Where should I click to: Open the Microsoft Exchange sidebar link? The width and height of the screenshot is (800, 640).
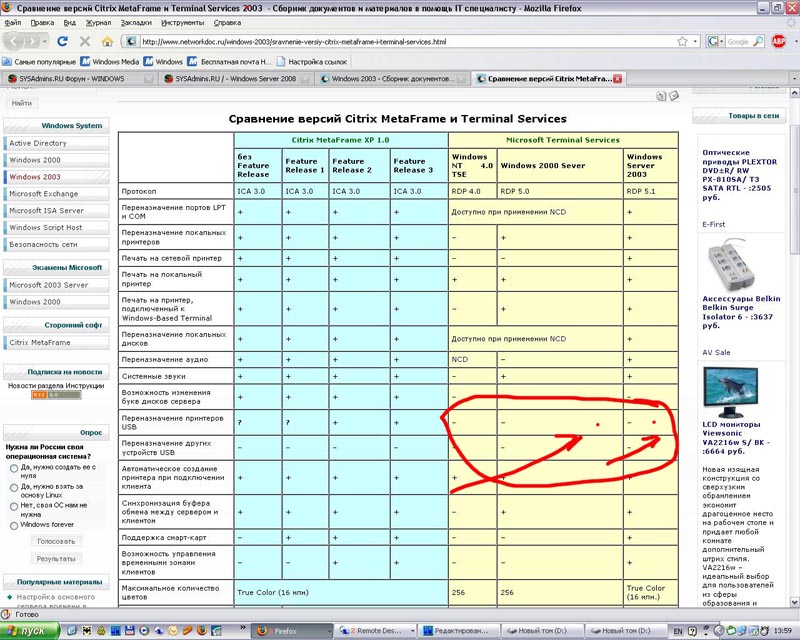pos(56,194)
